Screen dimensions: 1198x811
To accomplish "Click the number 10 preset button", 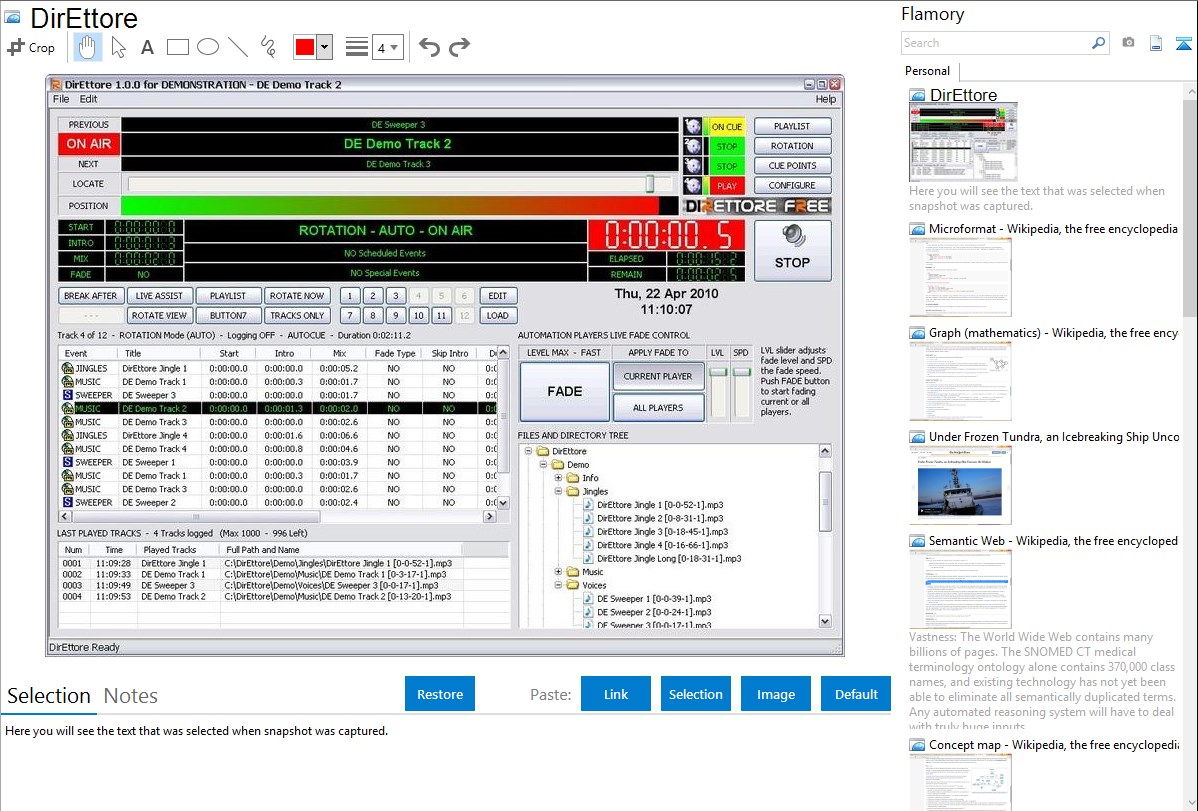I will pyautogui.click(x=418, y=316).
